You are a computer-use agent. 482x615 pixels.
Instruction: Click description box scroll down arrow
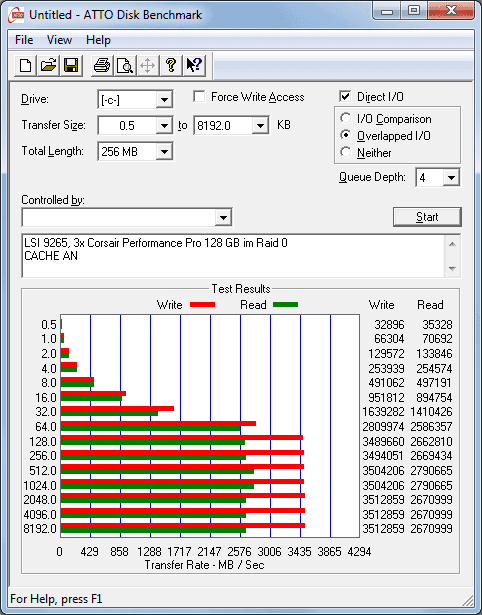click(x=452, y=268)
